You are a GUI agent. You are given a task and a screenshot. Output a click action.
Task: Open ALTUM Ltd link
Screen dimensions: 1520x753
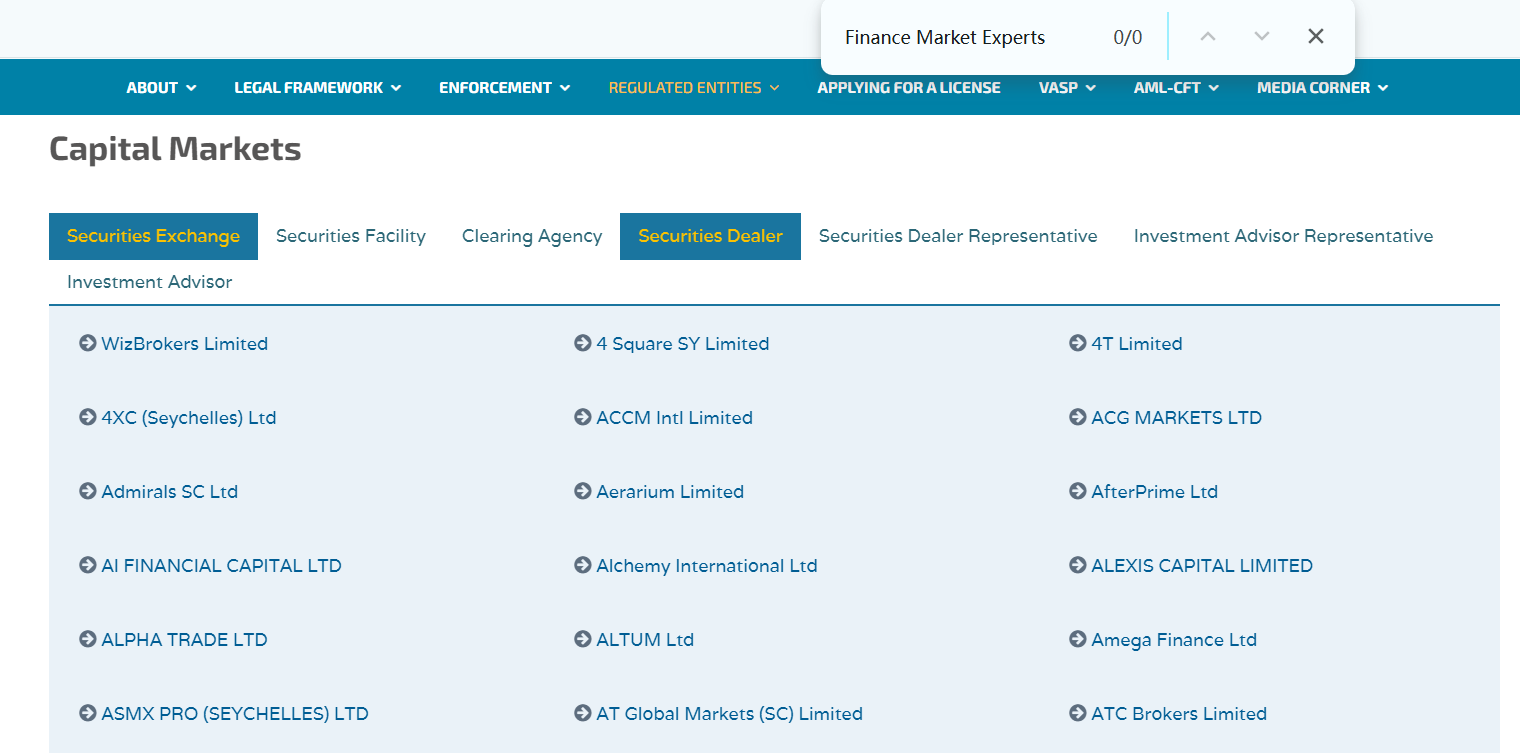click(645, 639)
